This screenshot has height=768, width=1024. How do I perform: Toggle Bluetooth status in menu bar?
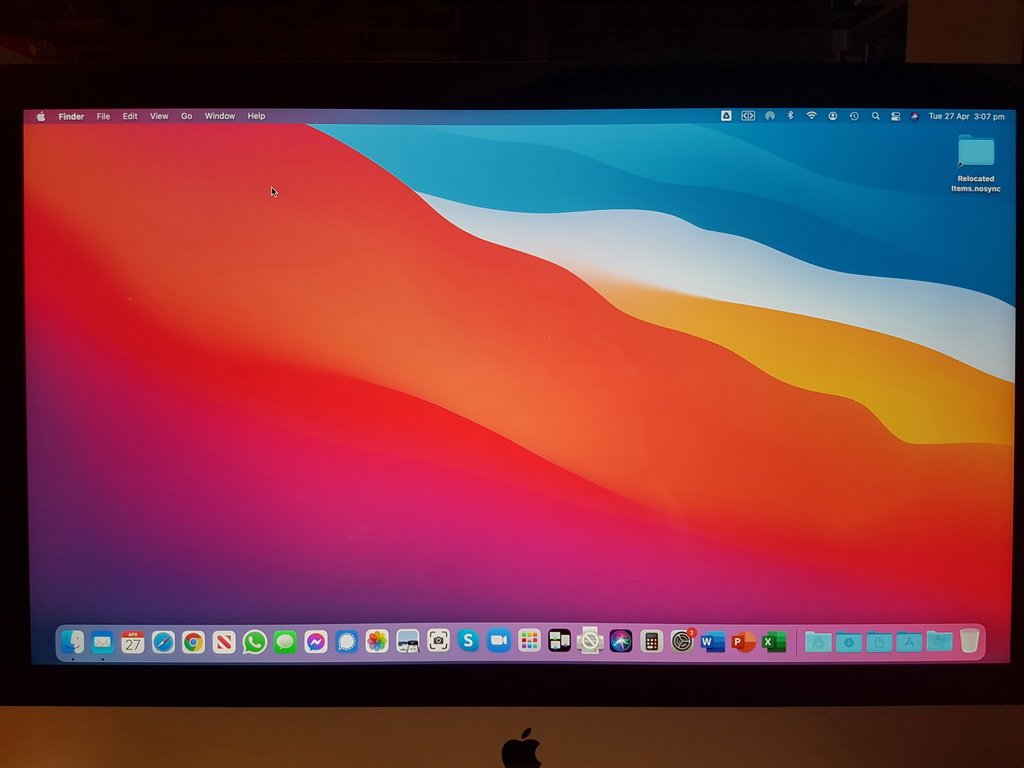[791, 115]
